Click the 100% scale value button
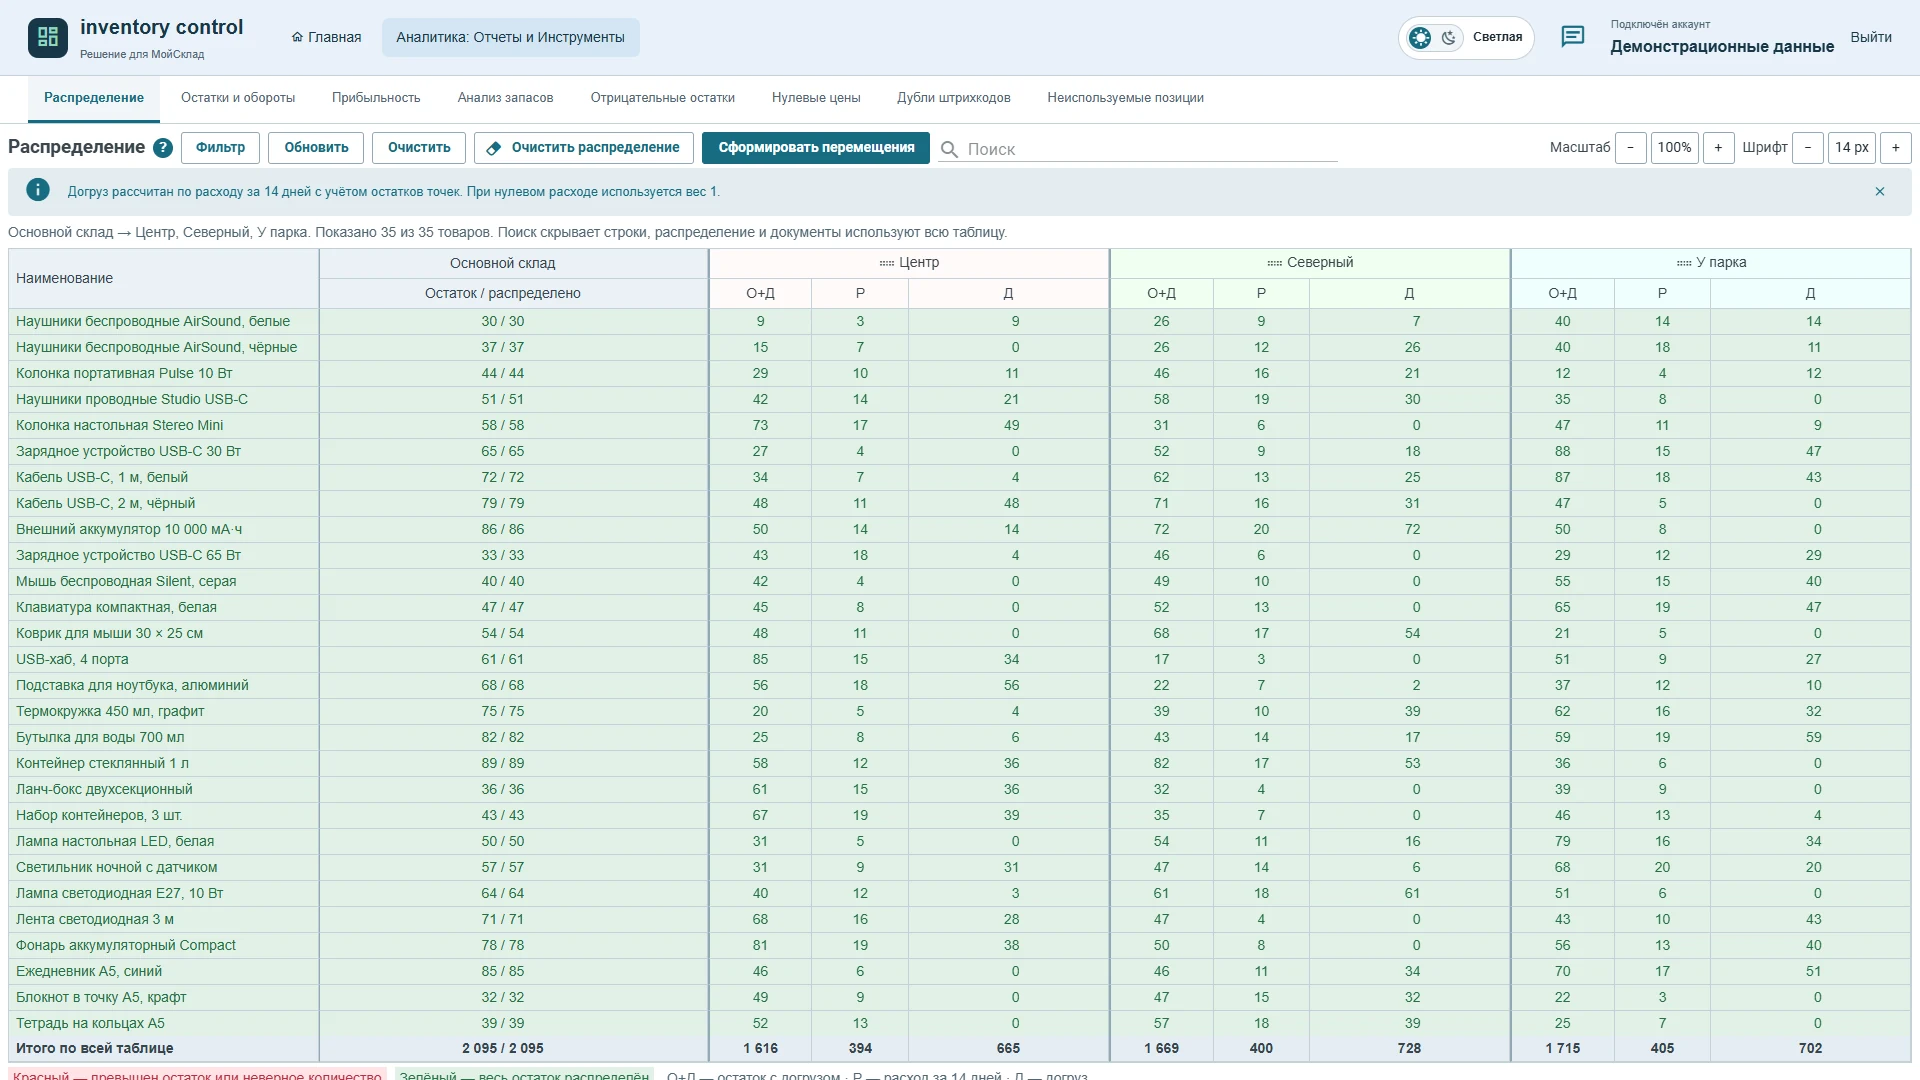 1675,148
